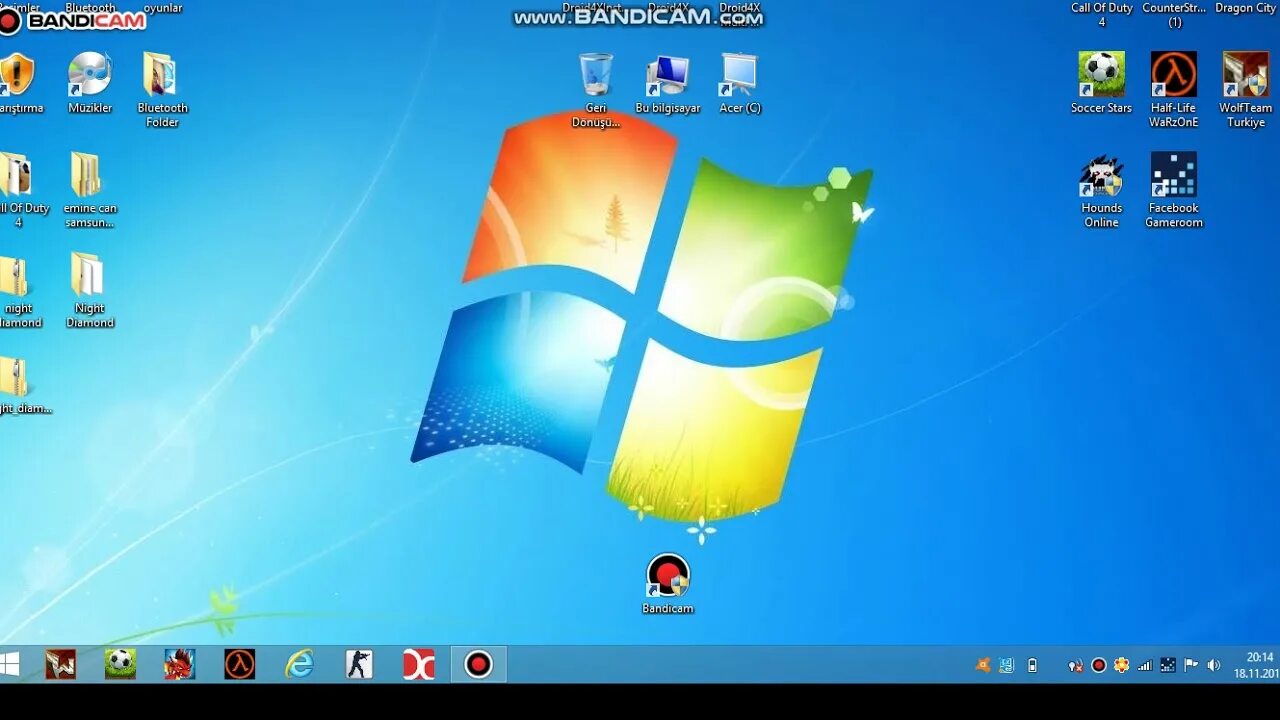
Task: Launch WolfTeam Turkiye desktop shortcut
Action: pos(1245,90)
